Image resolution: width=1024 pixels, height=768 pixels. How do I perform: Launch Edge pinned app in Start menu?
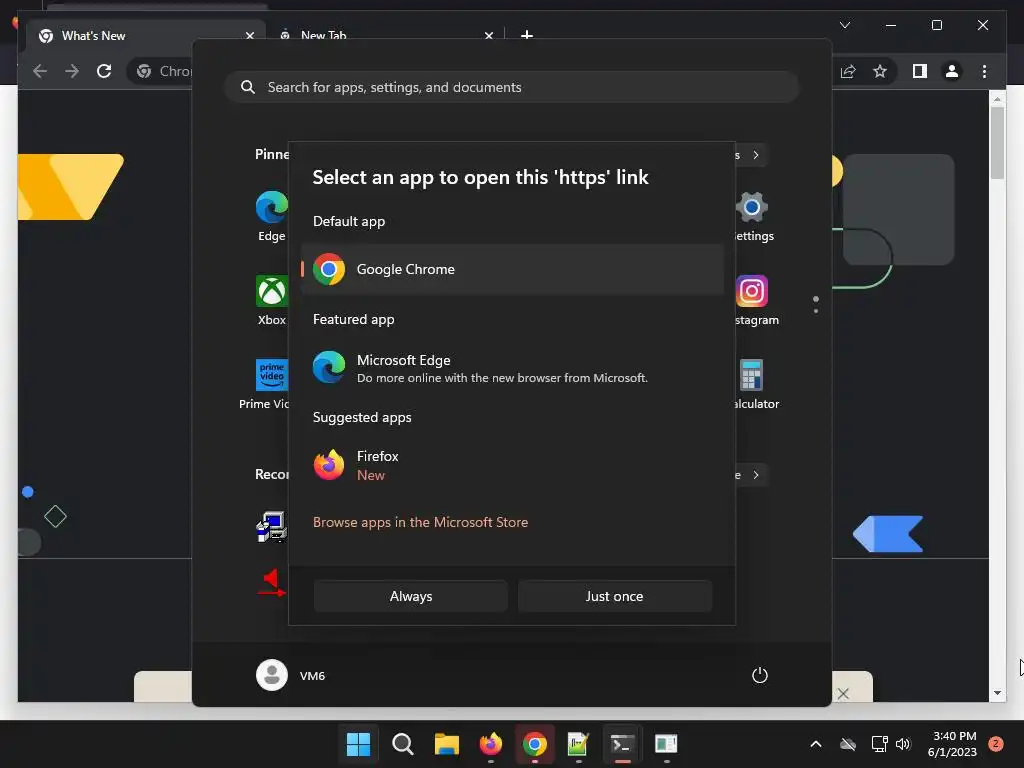pos(272,217)
